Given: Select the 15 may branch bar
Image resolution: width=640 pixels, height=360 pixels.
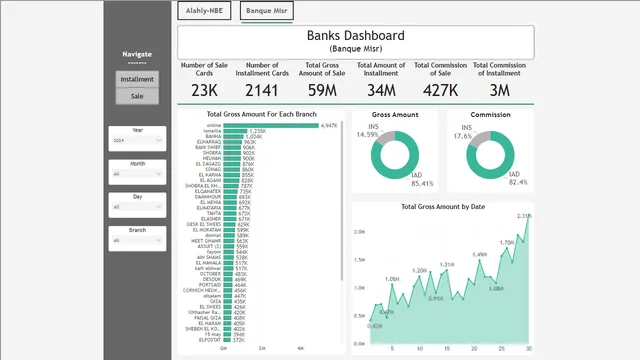Looking at the screenshot, I should point(227,335).
